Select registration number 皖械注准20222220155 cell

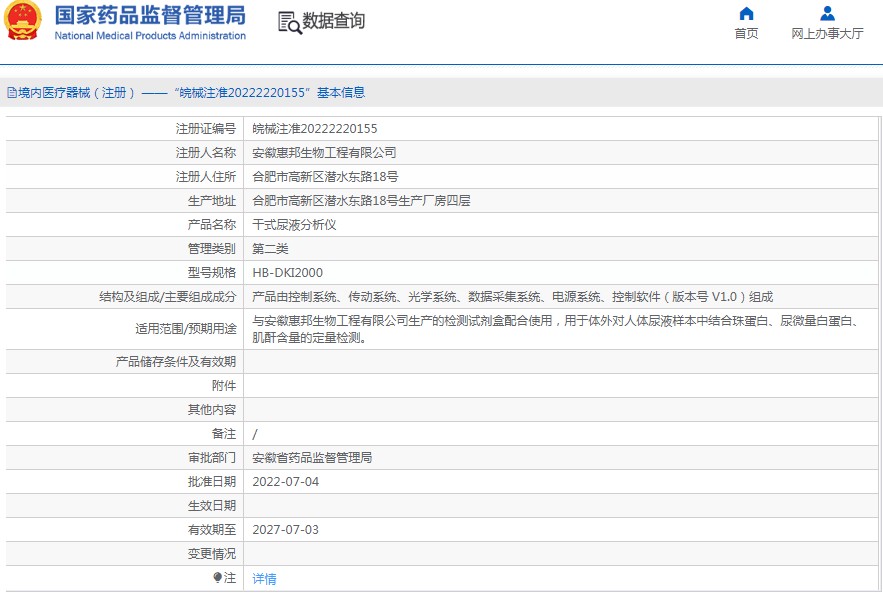click(x=315, y=128)
